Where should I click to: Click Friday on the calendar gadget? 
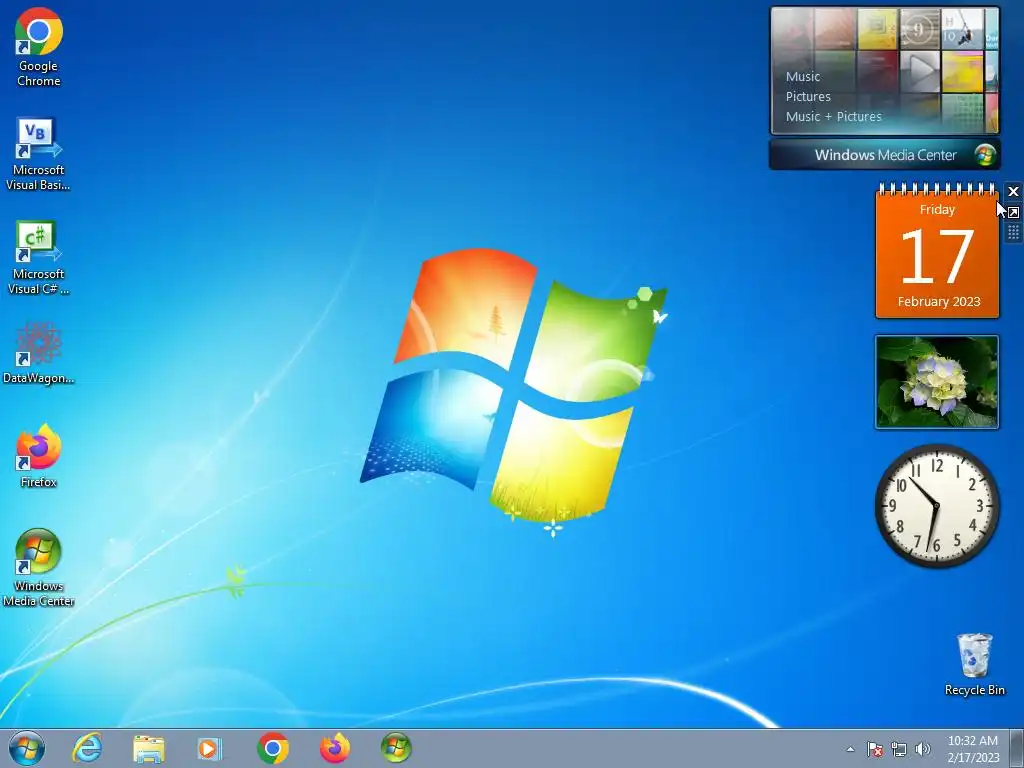[x=937, y=210]
